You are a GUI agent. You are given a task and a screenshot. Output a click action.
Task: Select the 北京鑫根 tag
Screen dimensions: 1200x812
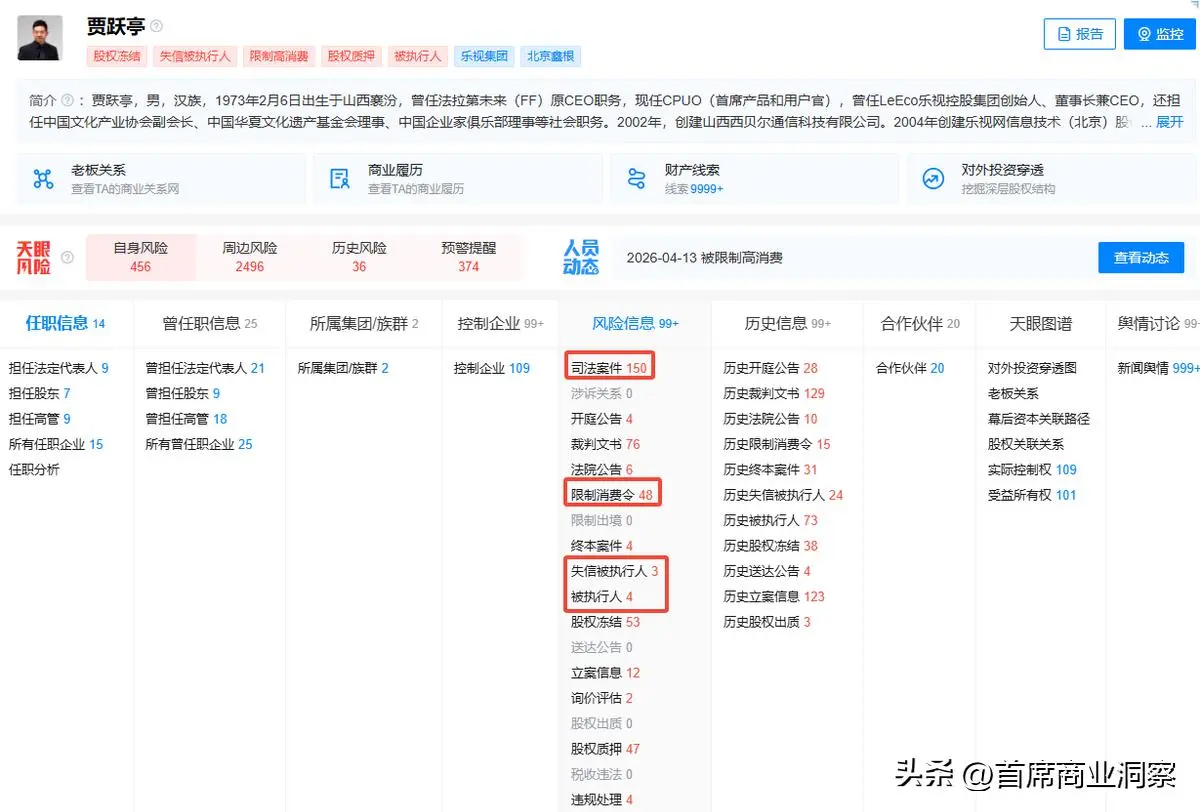coord(550,57)
